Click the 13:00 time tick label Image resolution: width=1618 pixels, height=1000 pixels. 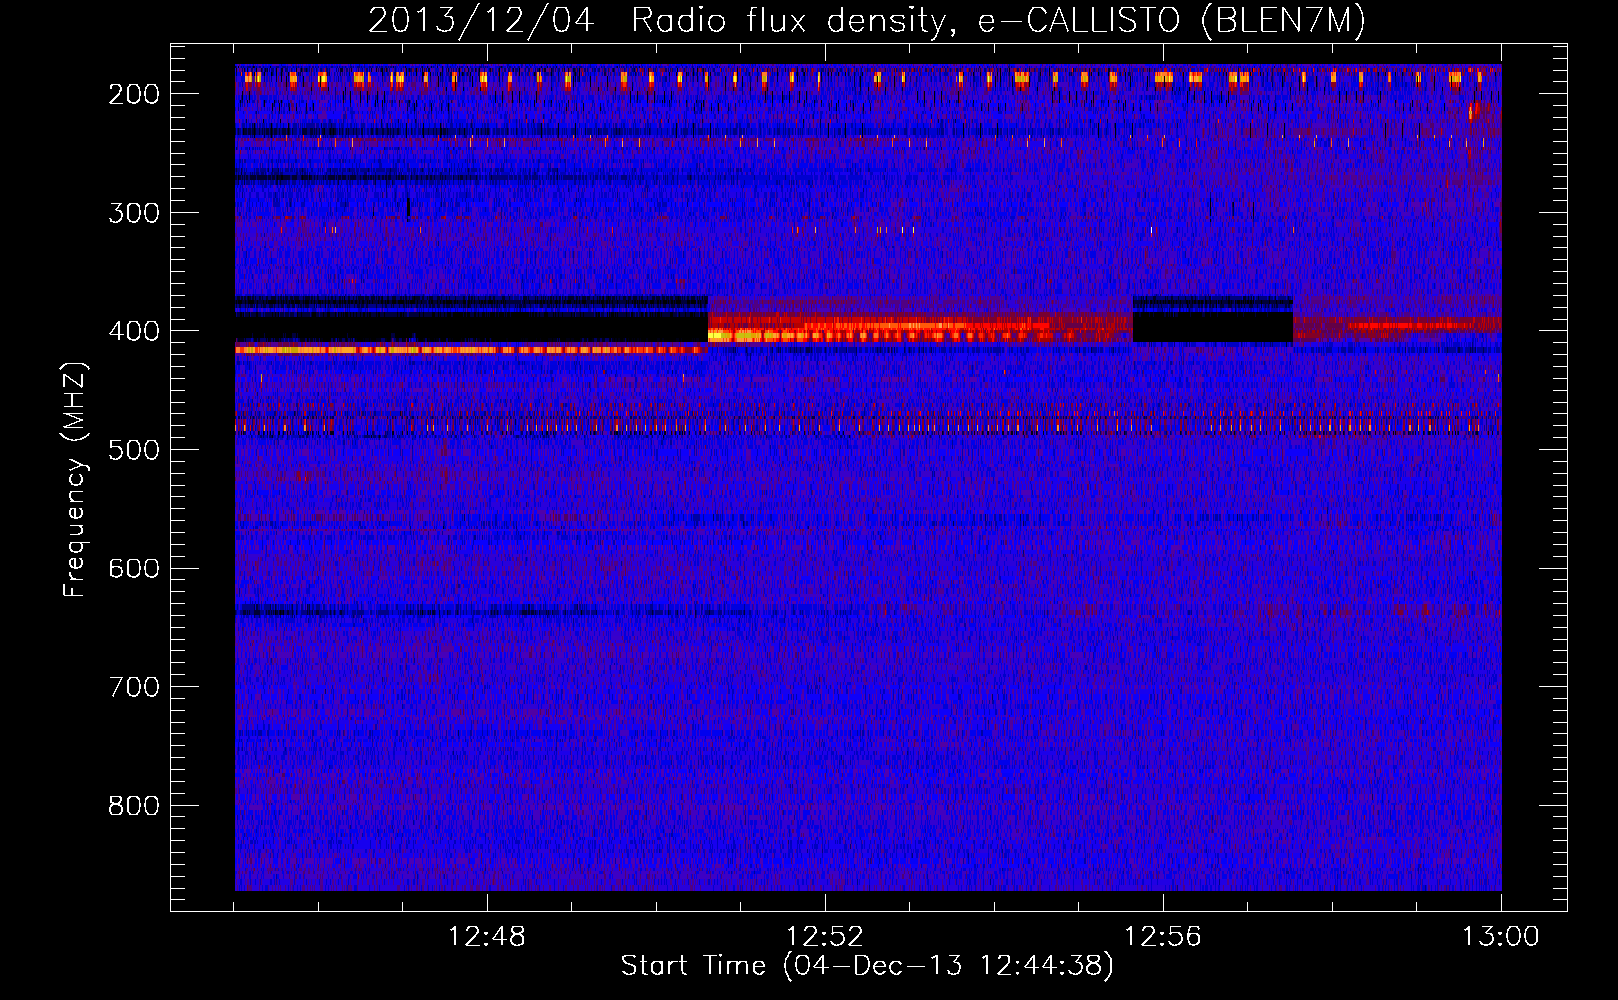1501,937
